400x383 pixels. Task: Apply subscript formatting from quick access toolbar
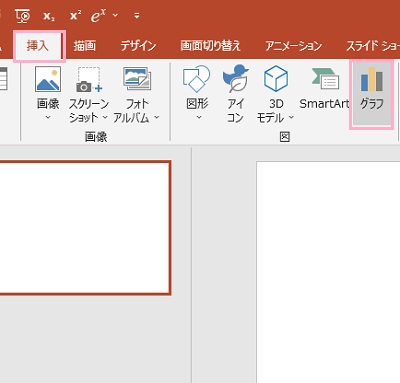pos(49,16)
